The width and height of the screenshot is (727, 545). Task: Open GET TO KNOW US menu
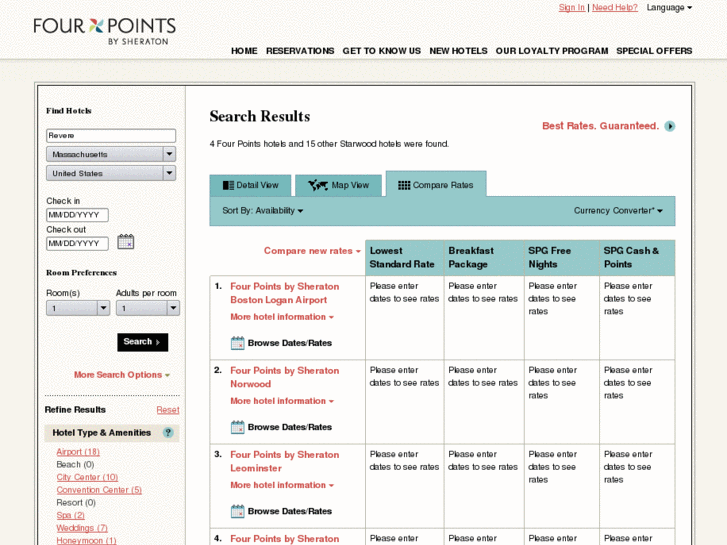(382, 51)
